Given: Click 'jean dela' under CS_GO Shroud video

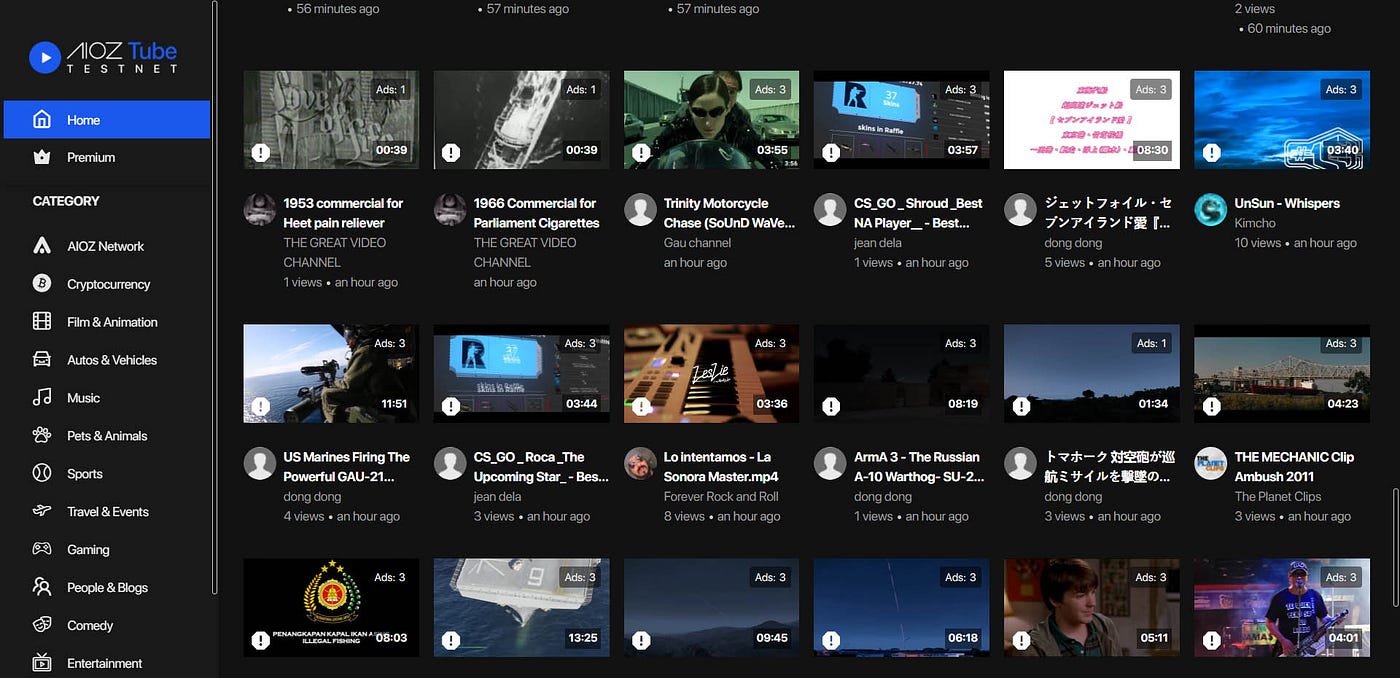Looking at the screenshot, I should coord(878,243).
